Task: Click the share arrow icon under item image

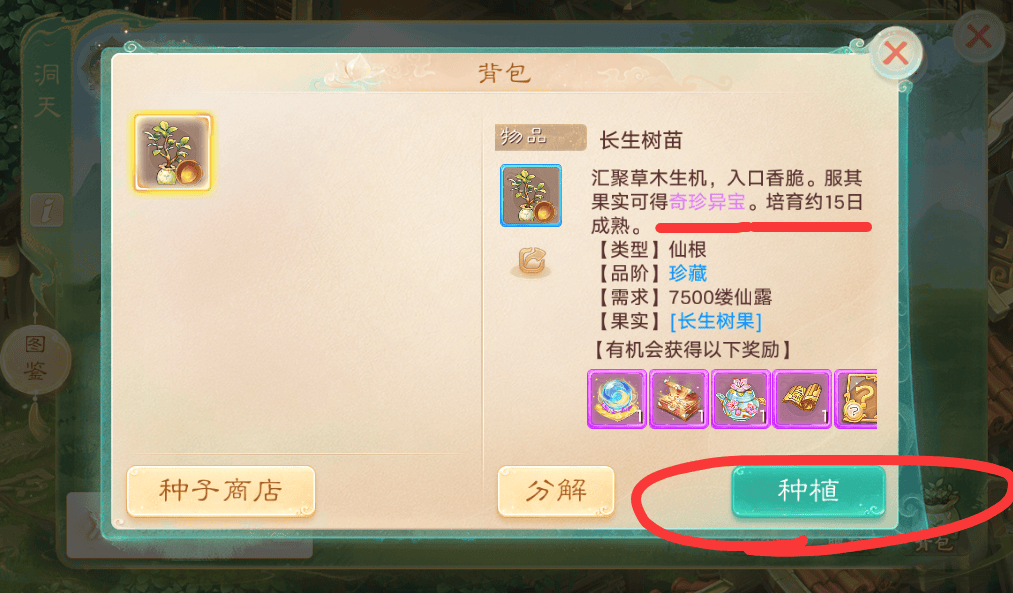Action: click(531, 262)
